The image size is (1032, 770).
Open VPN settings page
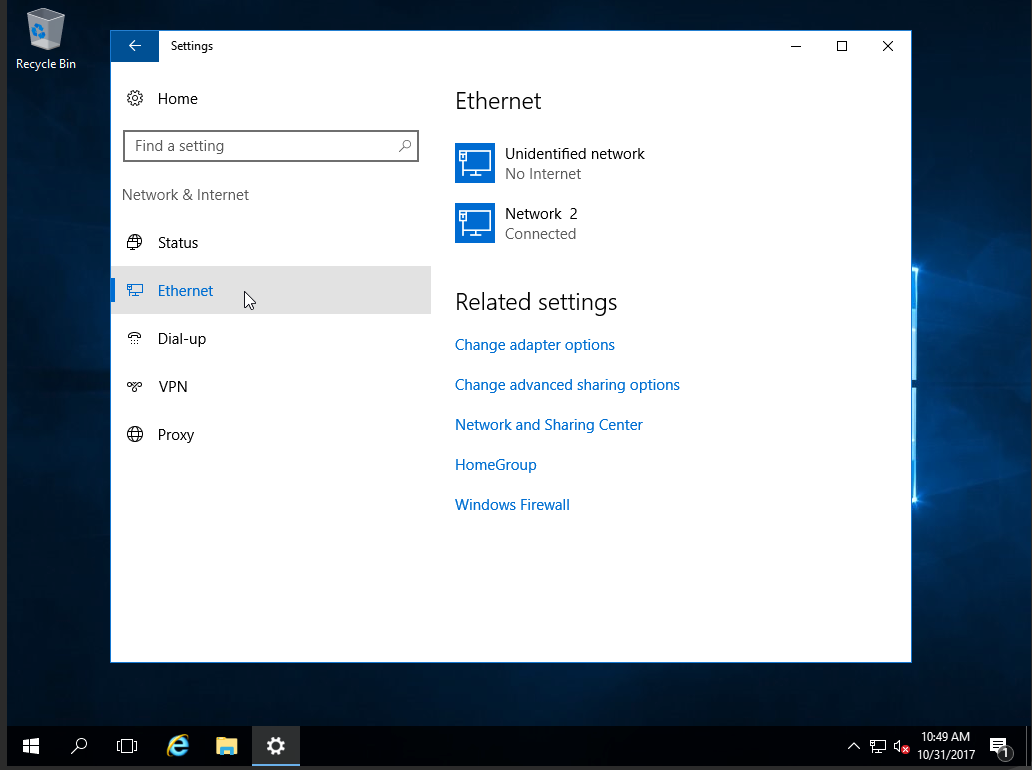pyautogui.click(x=271, y=386)
